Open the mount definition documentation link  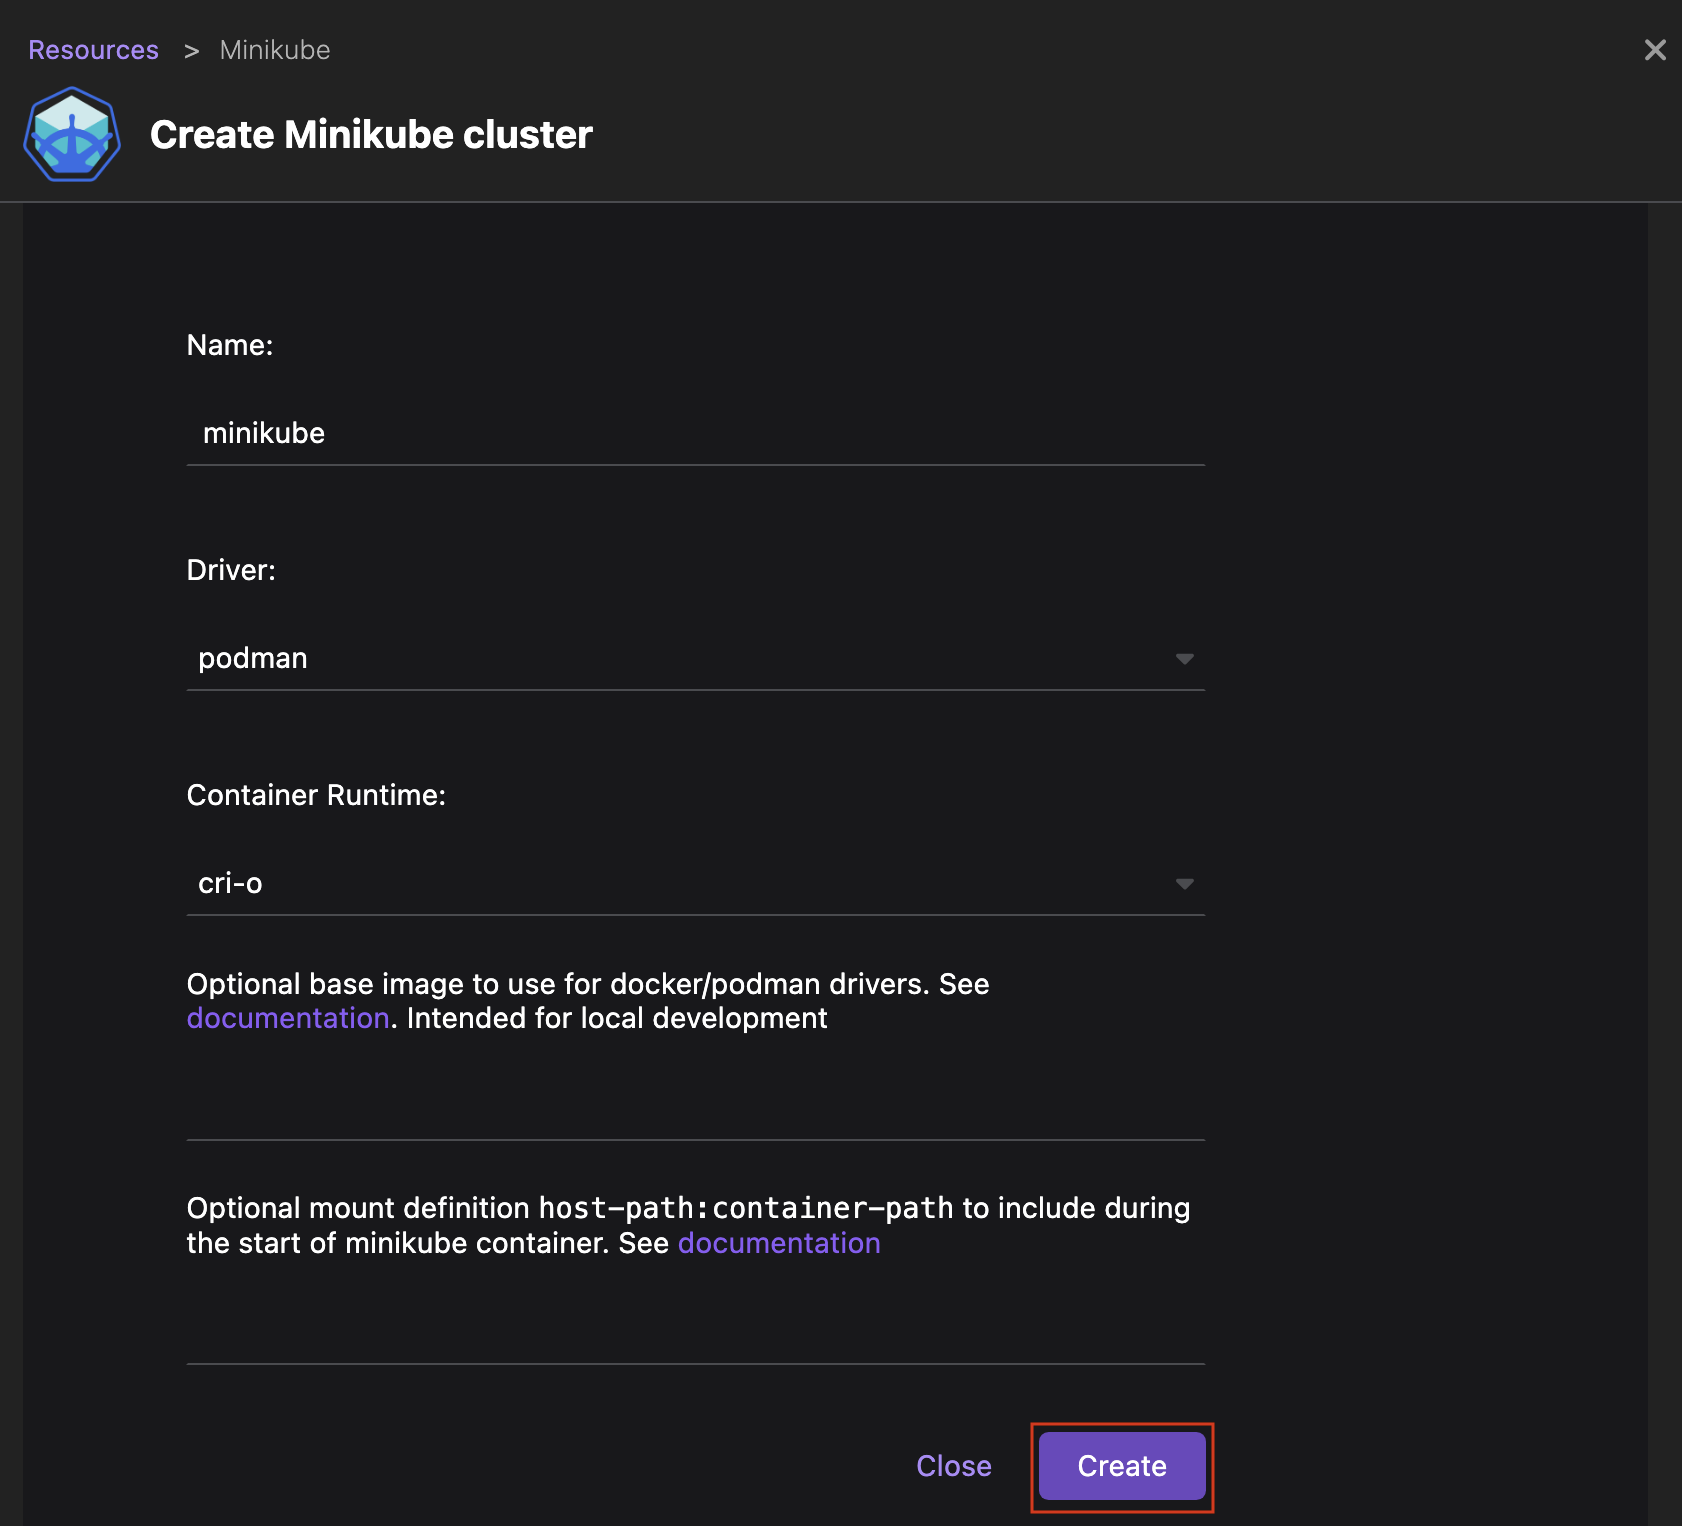(779, 1243)
